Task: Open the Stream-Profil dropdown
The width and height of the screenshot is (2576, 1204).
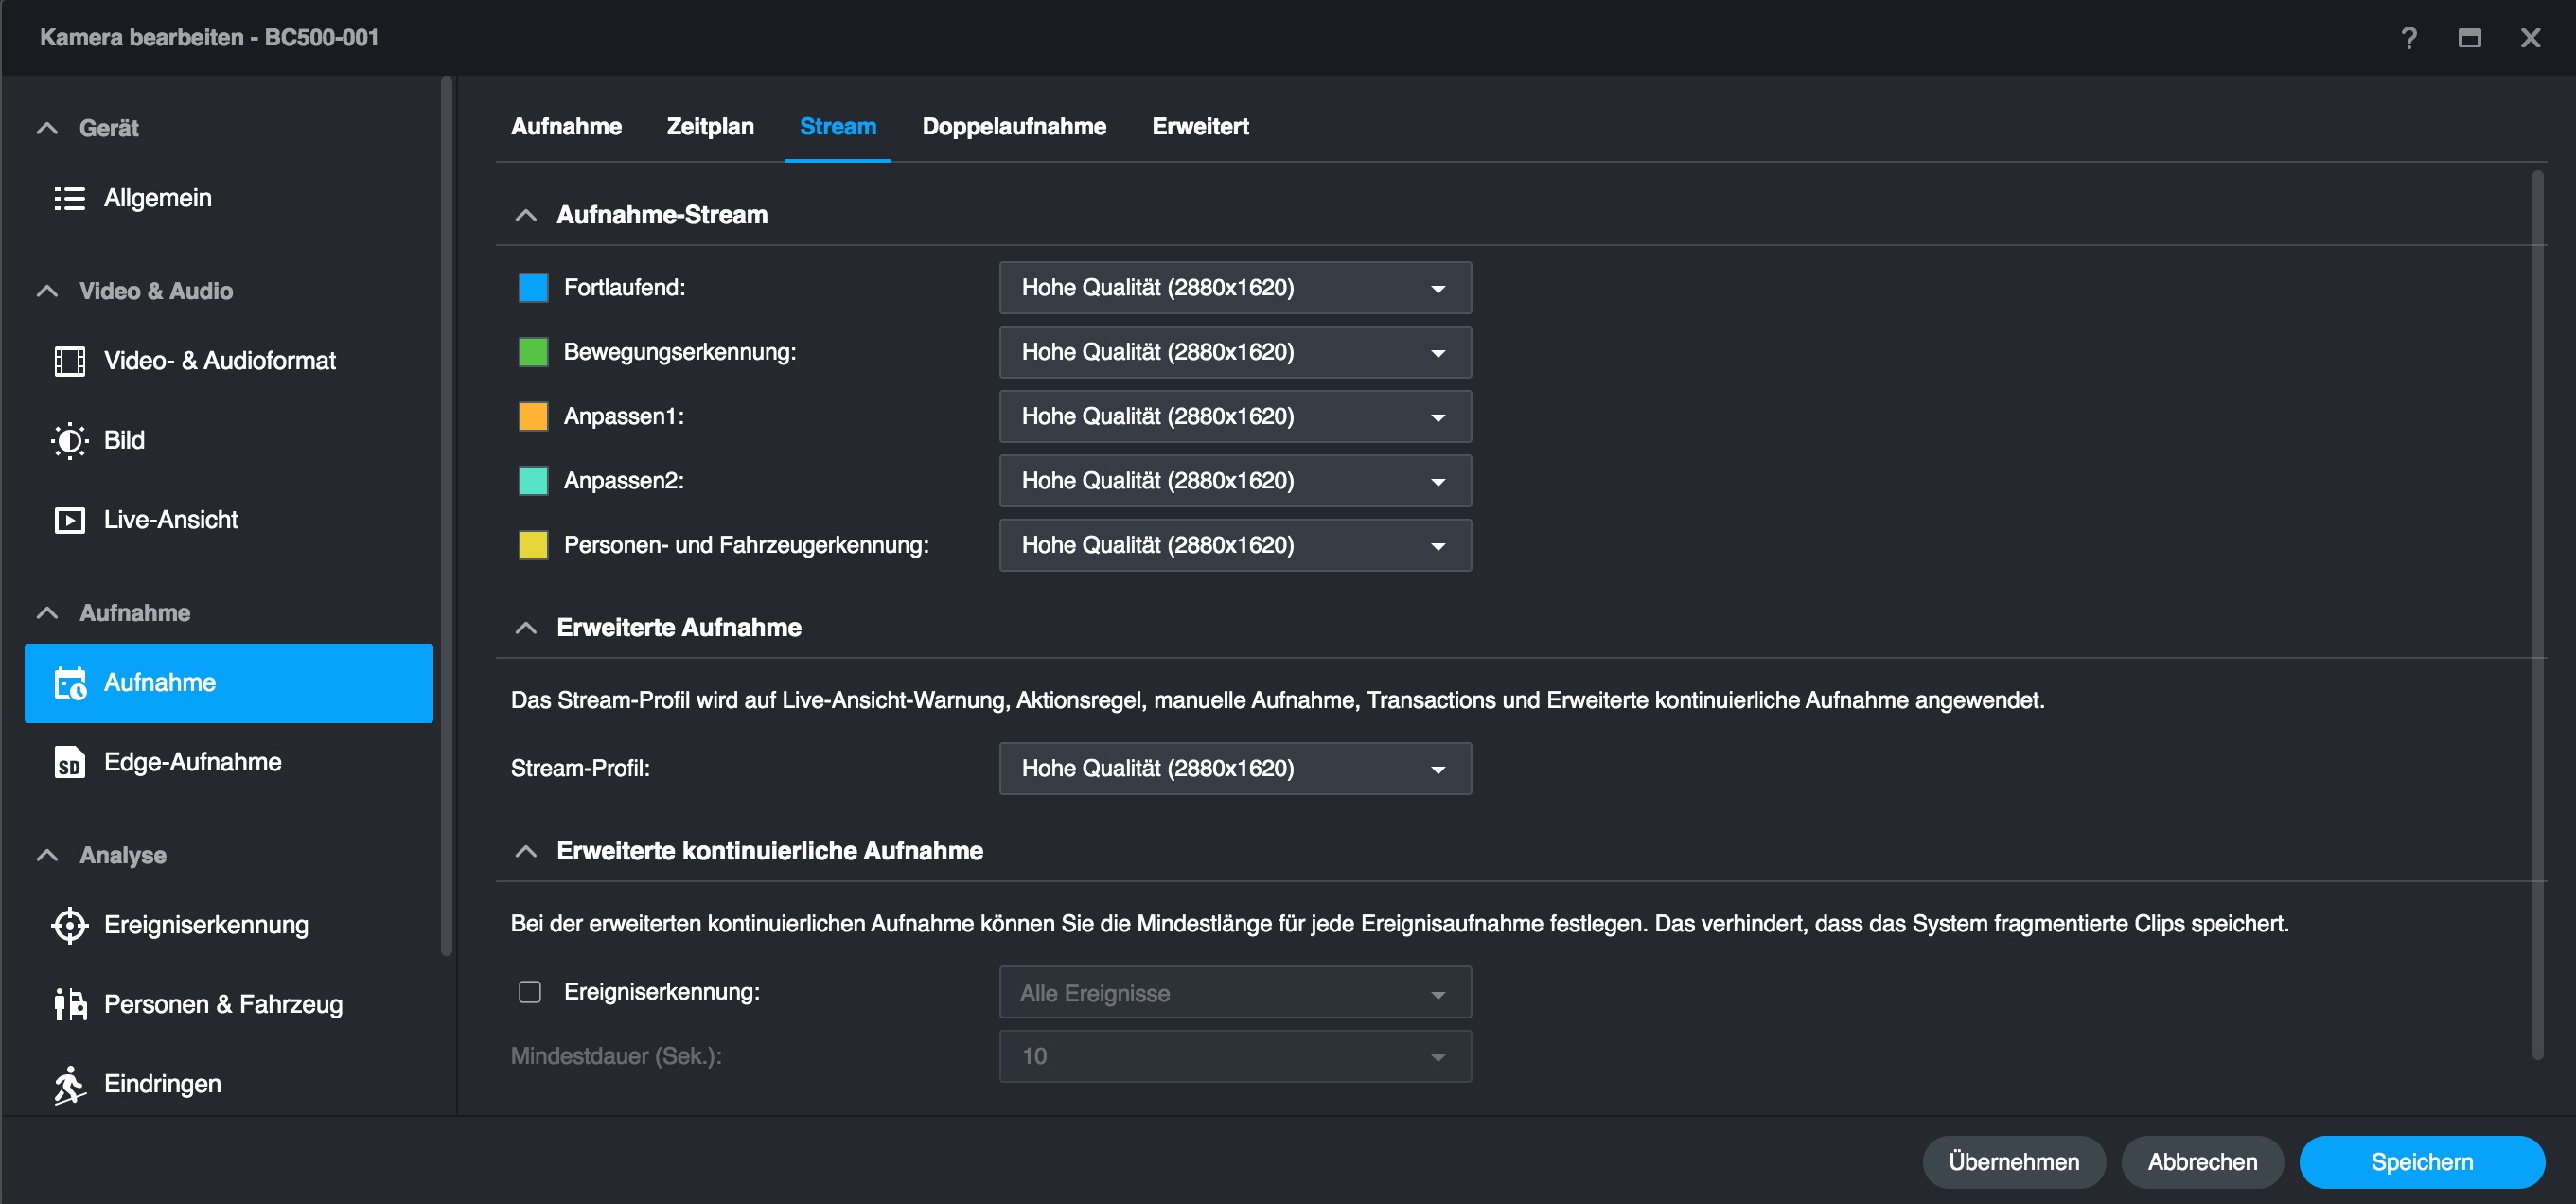Action: pyautogui.click(x=1234, y=769)
